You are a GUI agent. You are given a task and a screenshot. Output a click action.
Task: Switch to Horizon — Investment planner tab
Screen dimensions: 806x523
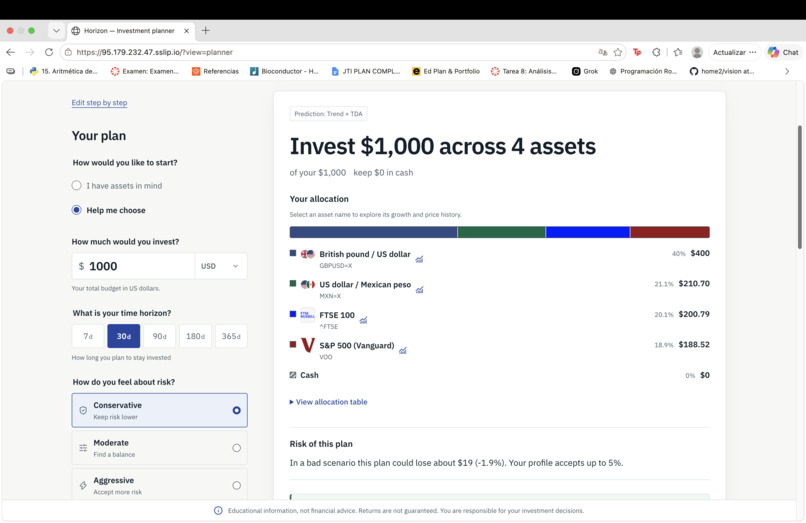(131, 30)
